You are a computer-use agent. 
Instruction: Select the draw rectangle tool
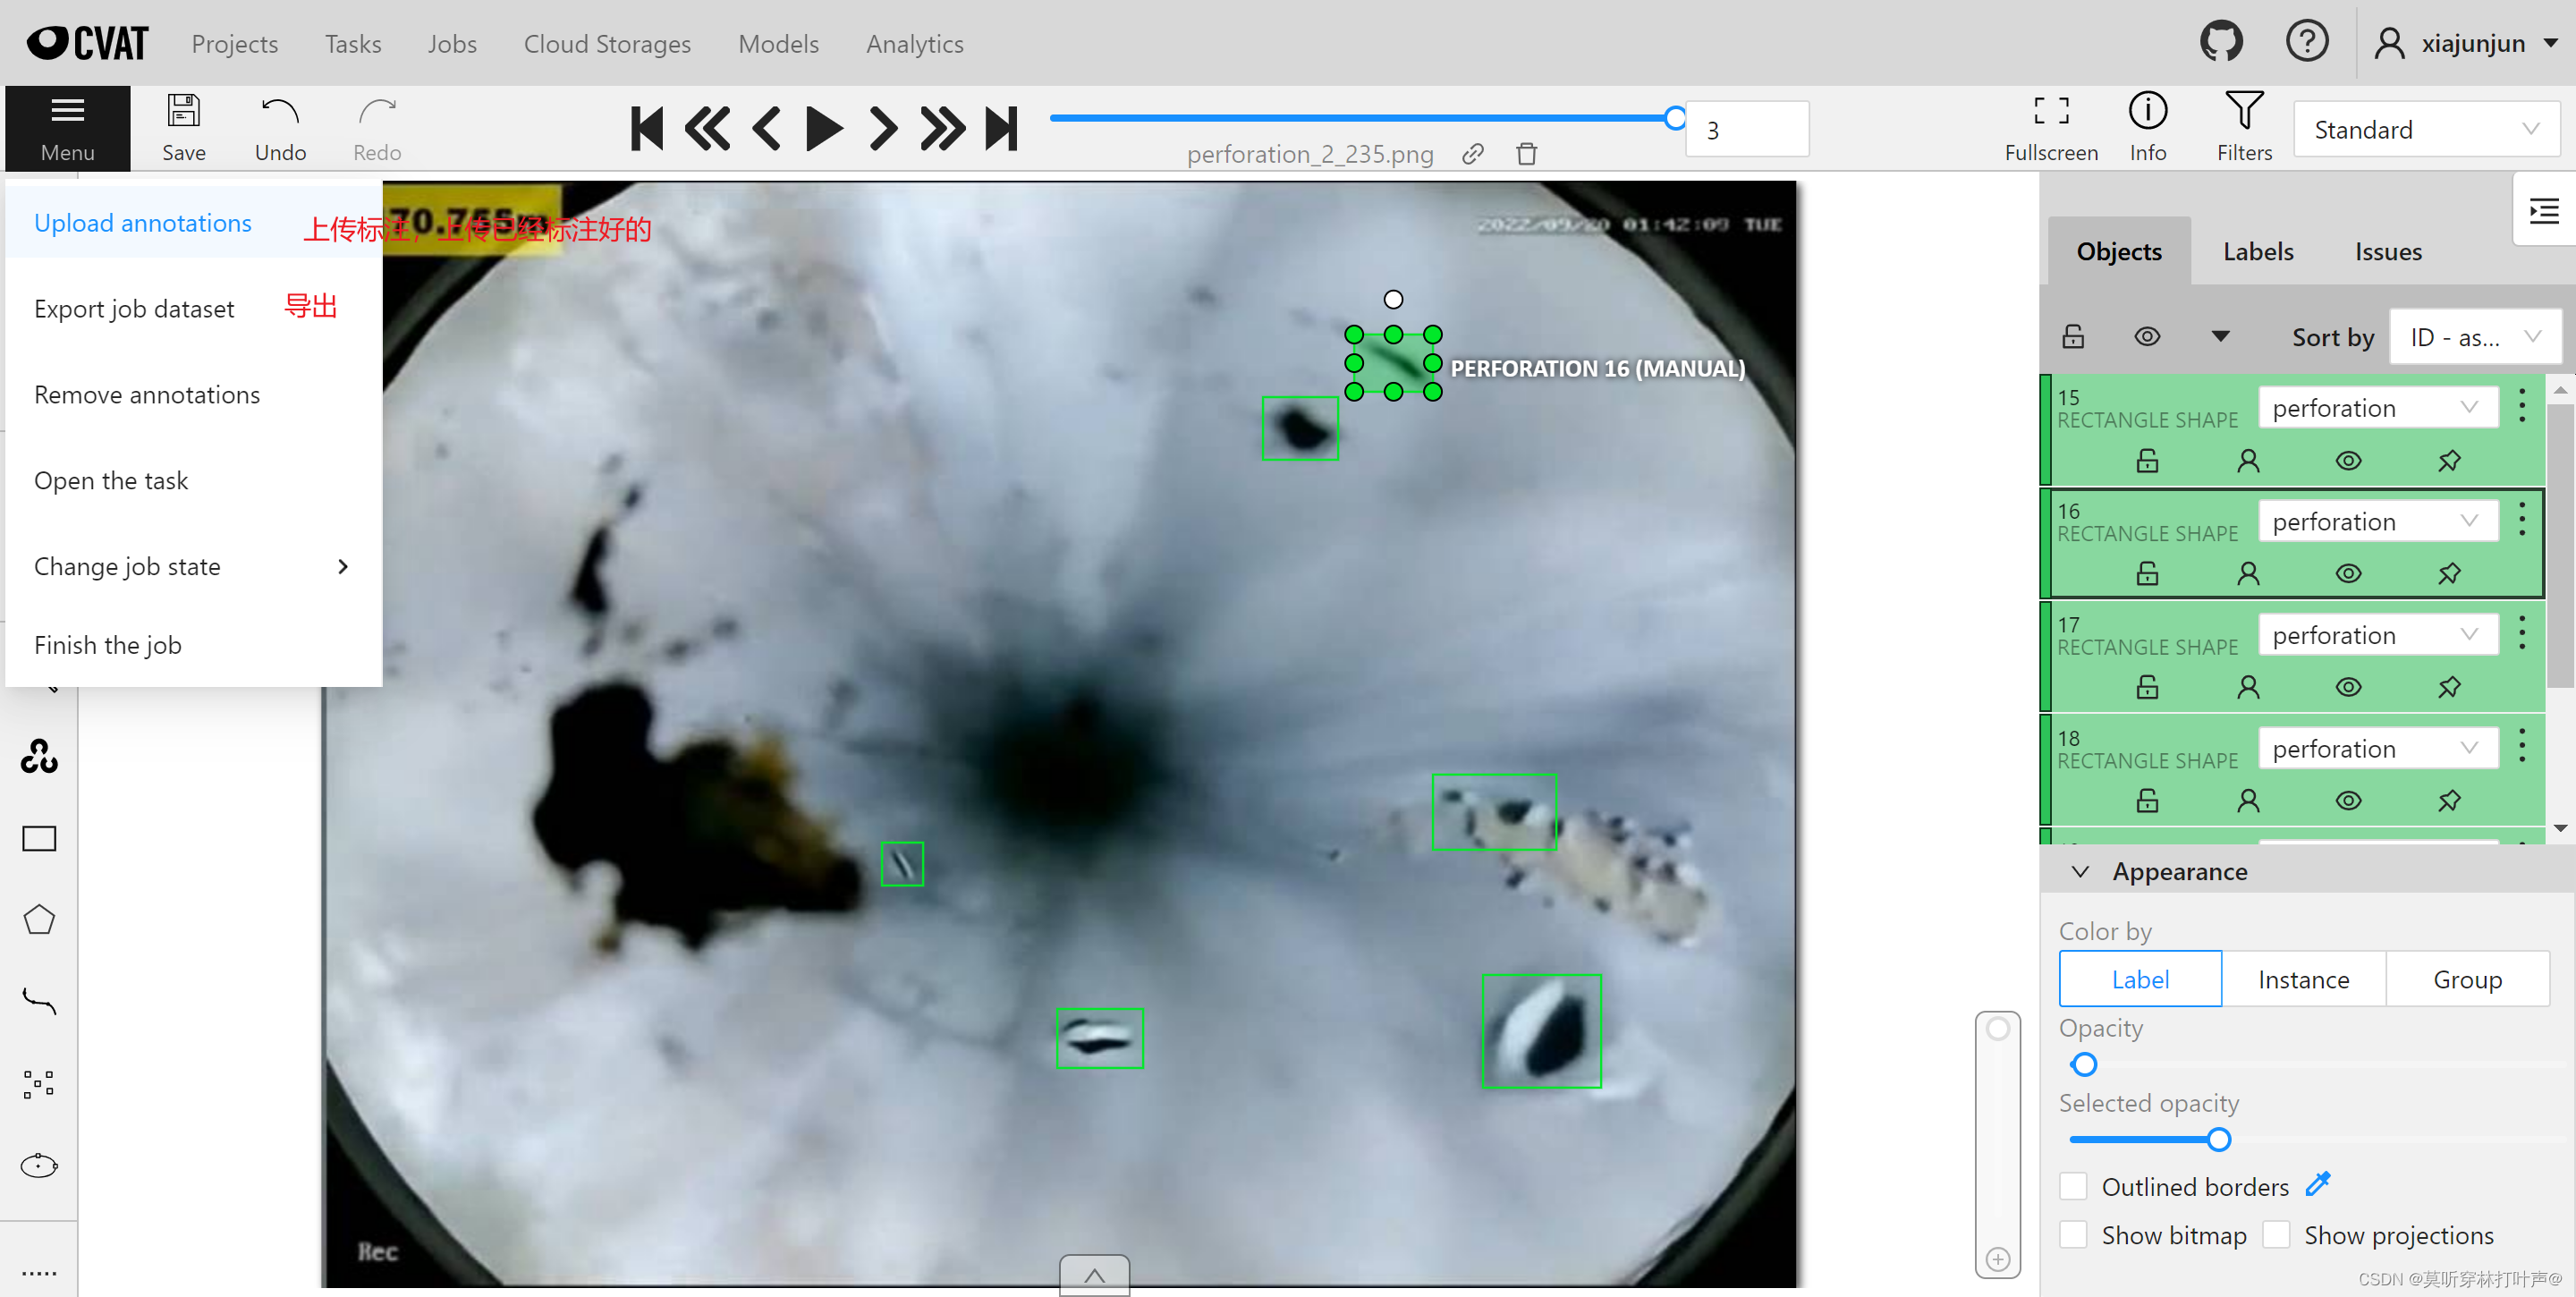(39, 838)
